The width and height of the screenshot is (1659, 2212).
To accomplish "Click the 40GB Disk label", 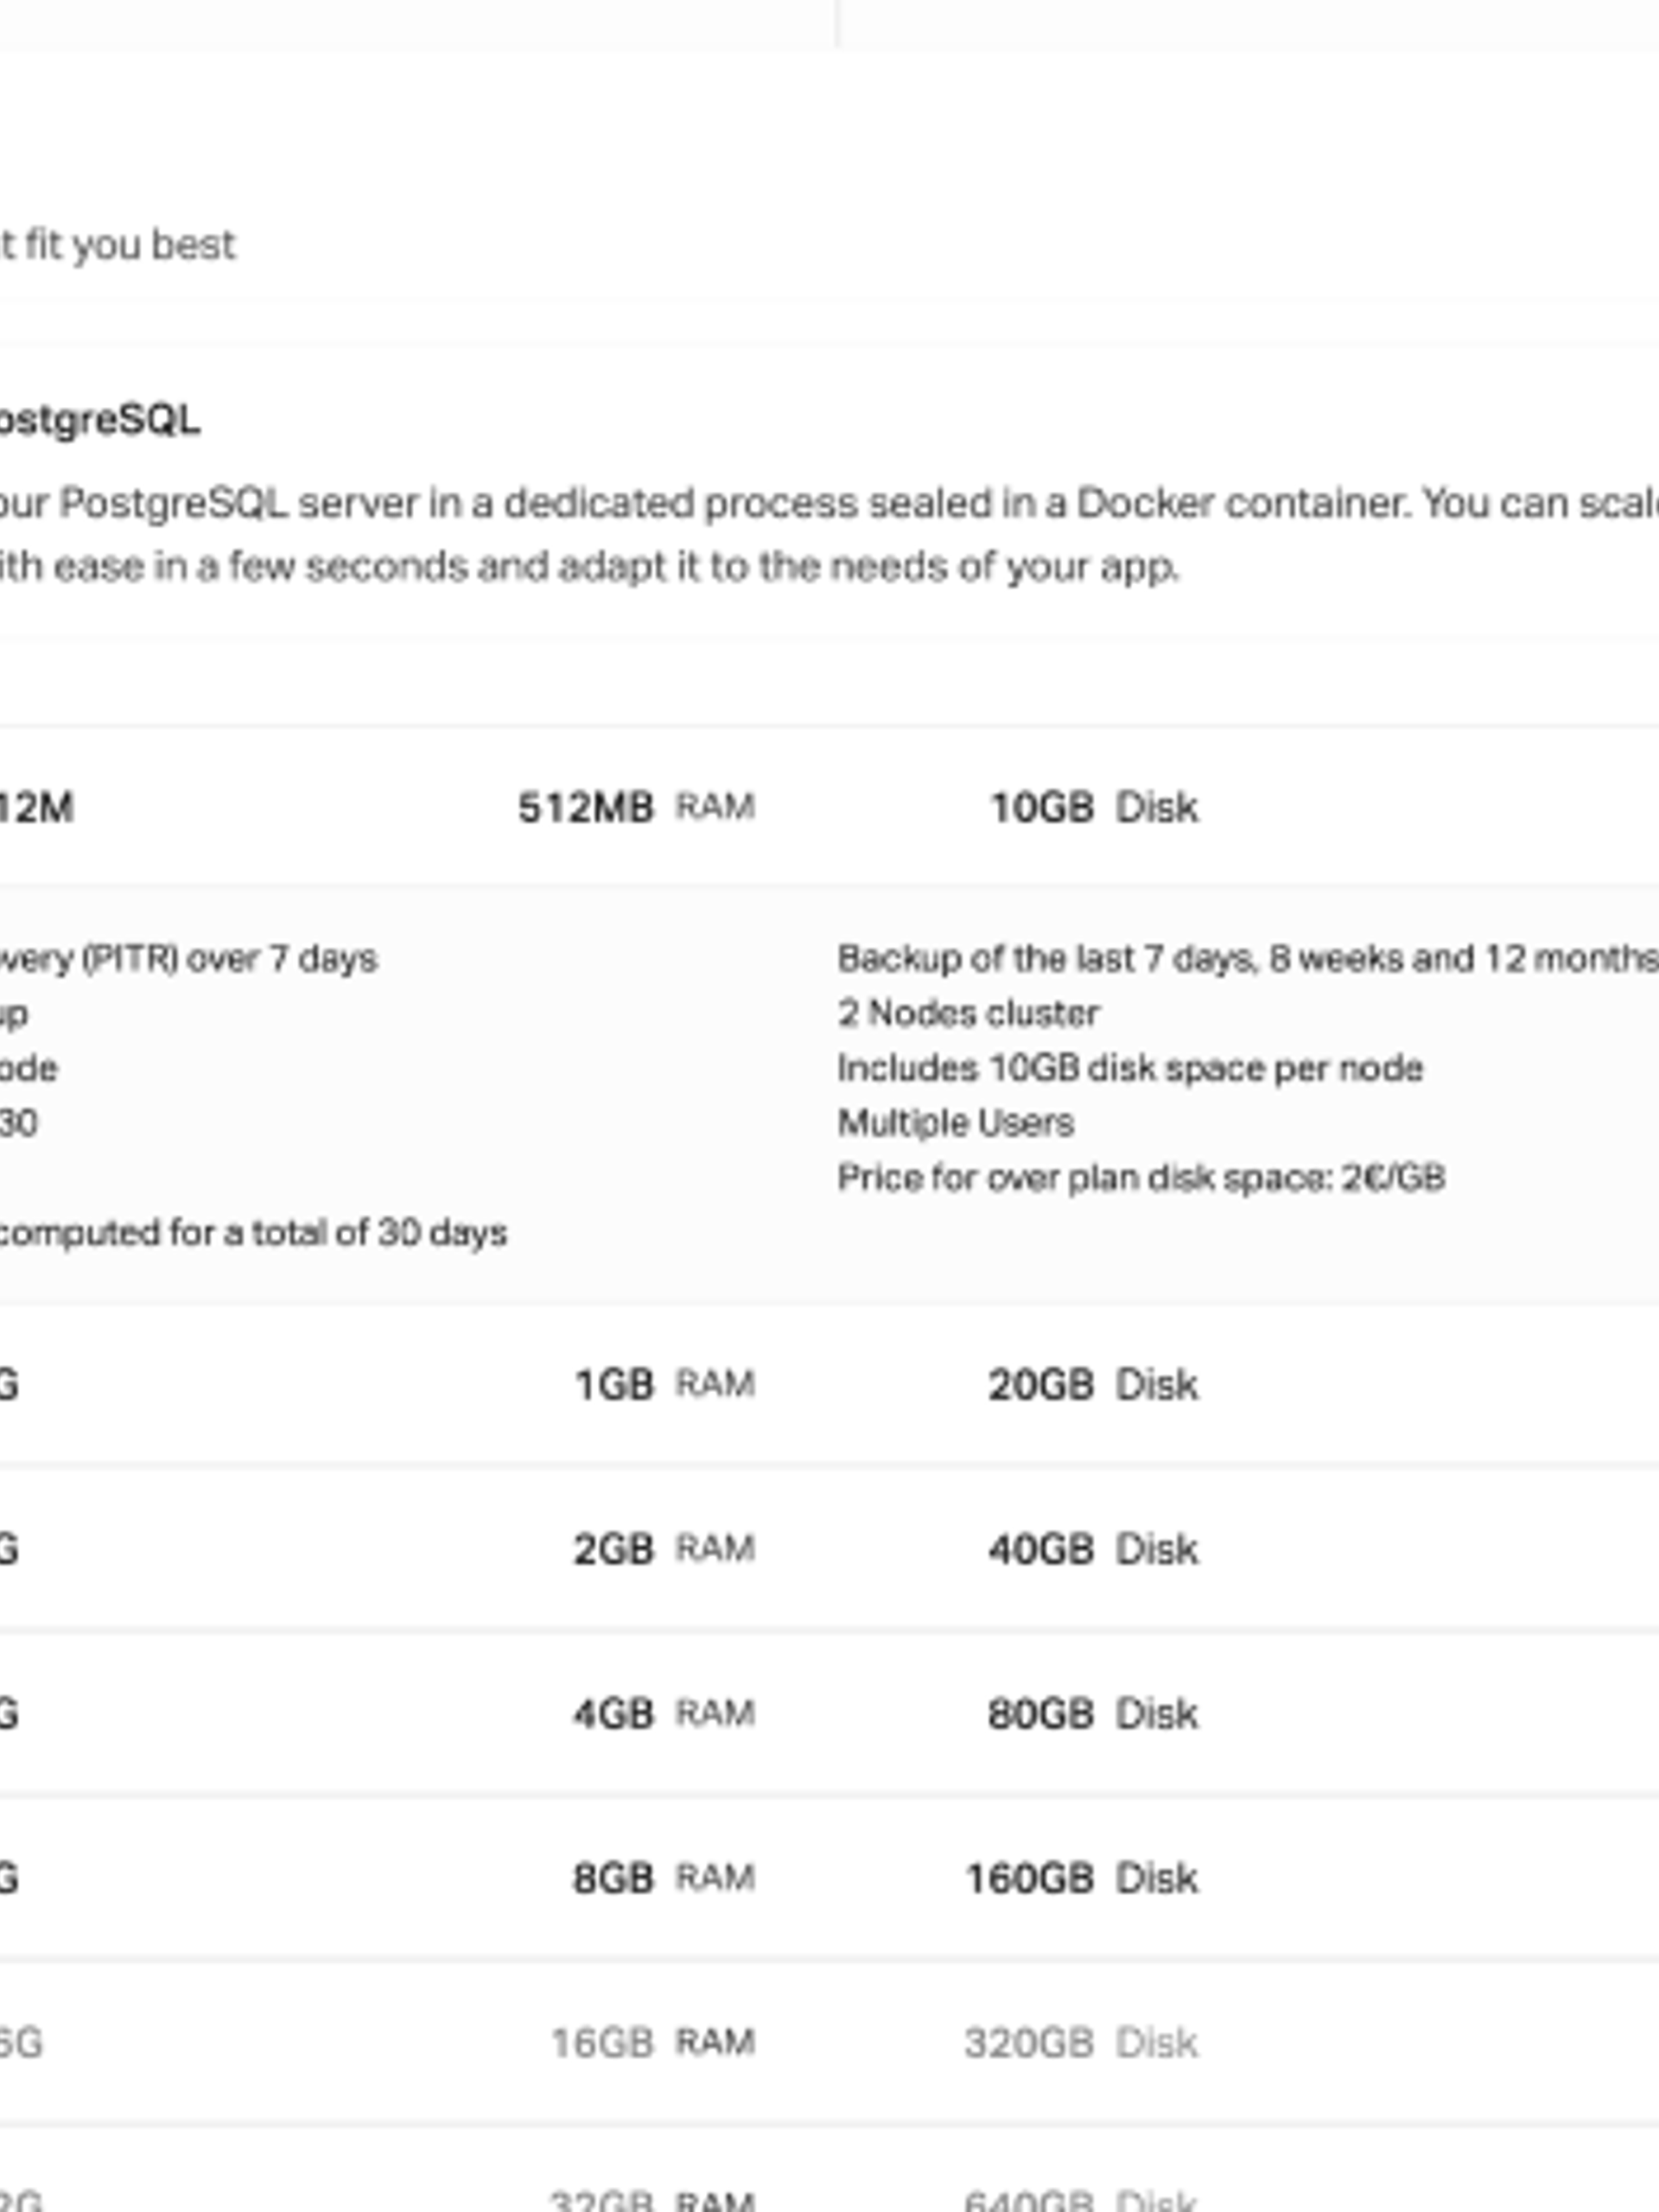I will click(1093, 1549).
